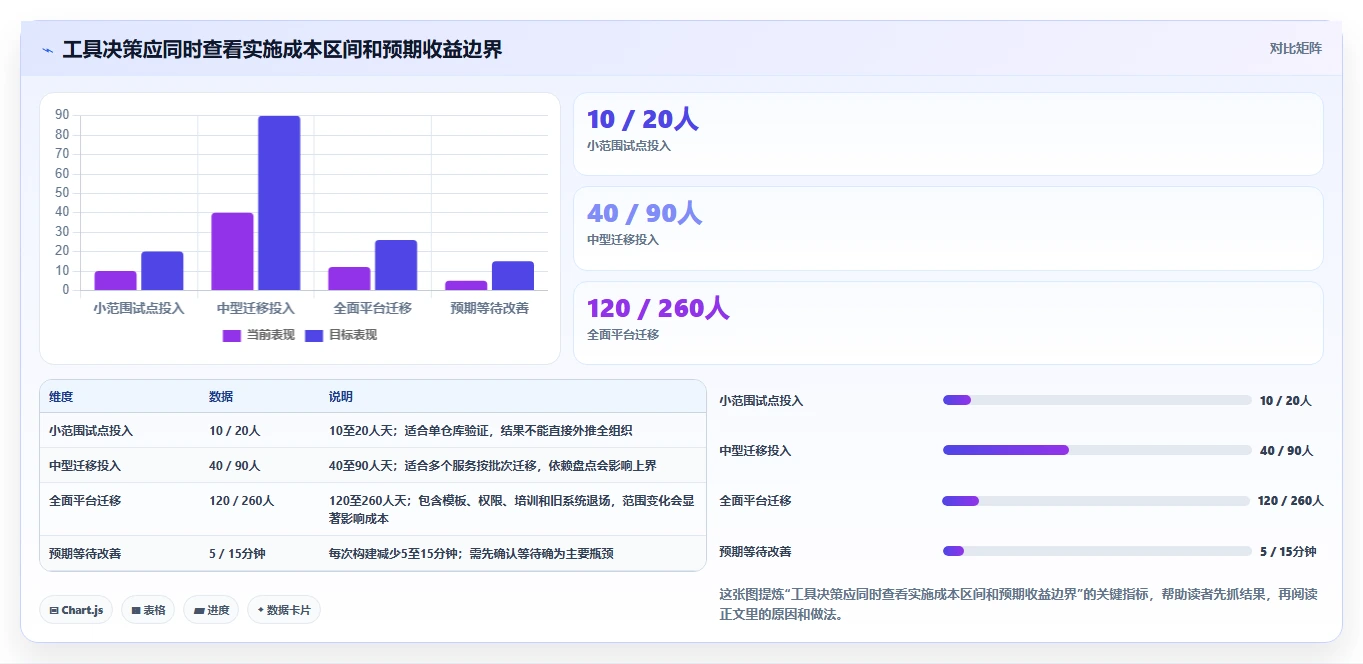1363x664 pixels.
Task: Click table value 10 / 20人
Action: [x=235, y=431]
